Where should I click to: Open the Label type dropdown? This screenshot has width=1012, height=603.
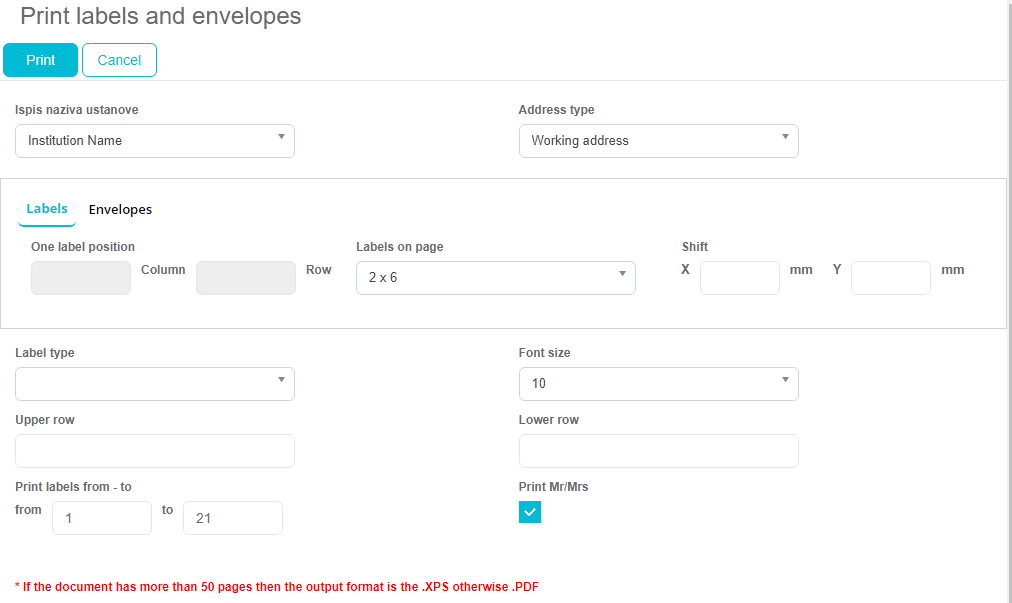[x=154, y=384]
